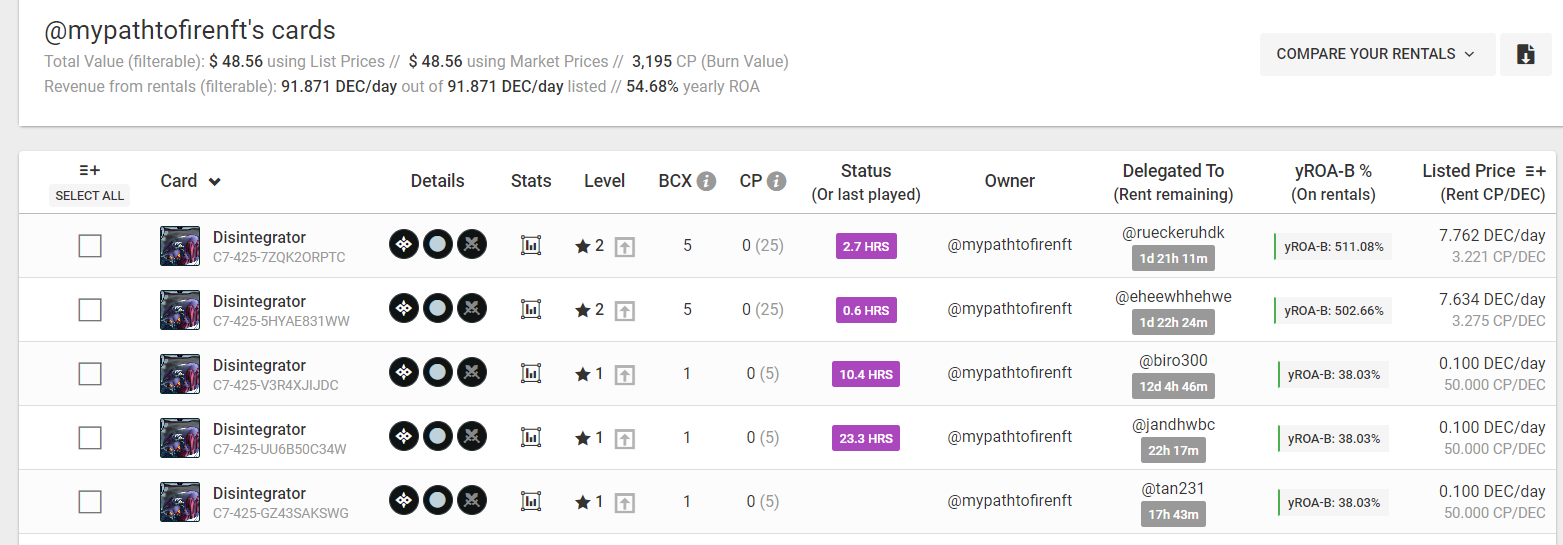Open owner @mypathtofirenft link in second row
The width and height of the screenshot is (1563, 545).
[1010, 308]
